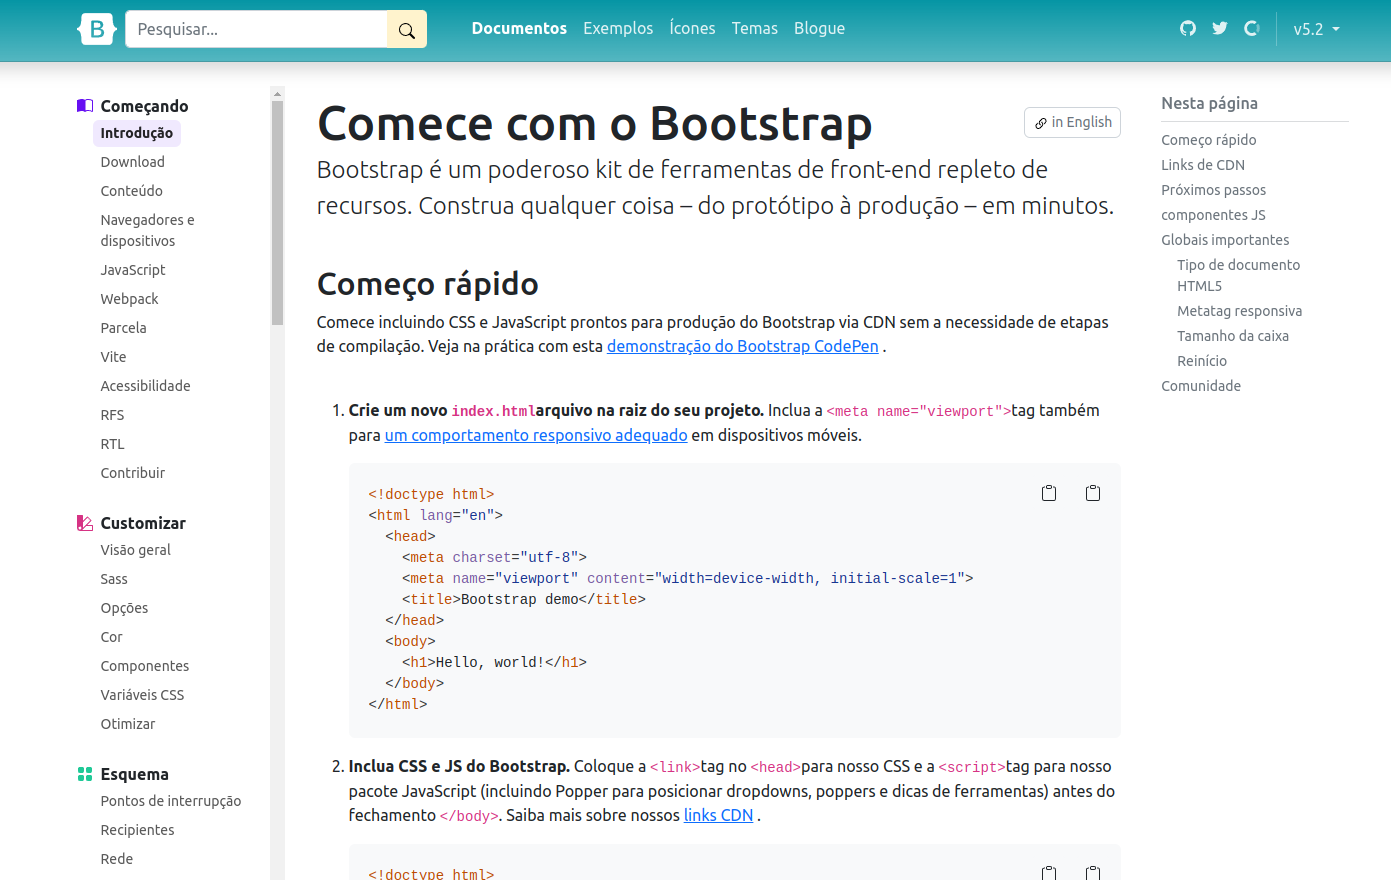The image size is (1391, 880).
Task: Open the Documentos nav item
Action: pyautogui.click(x=519, y=28)
